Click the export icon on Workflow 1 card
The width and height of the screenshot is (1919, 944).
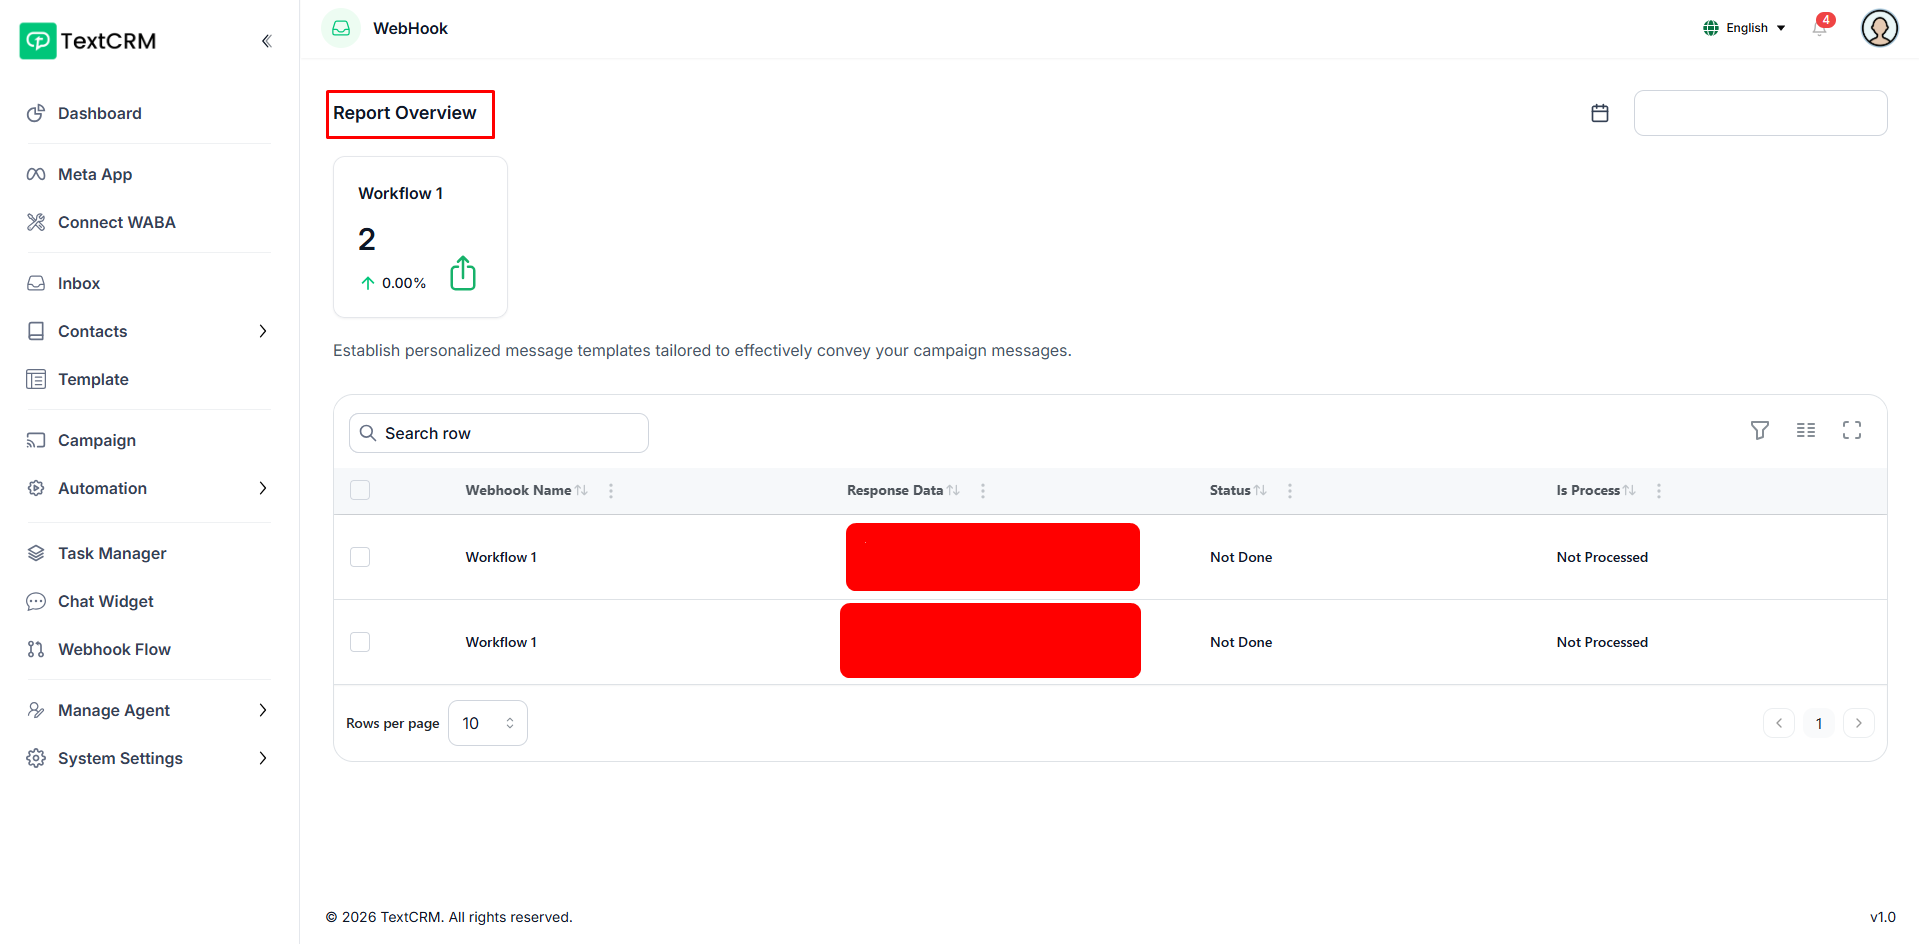[x=463, y=273]
